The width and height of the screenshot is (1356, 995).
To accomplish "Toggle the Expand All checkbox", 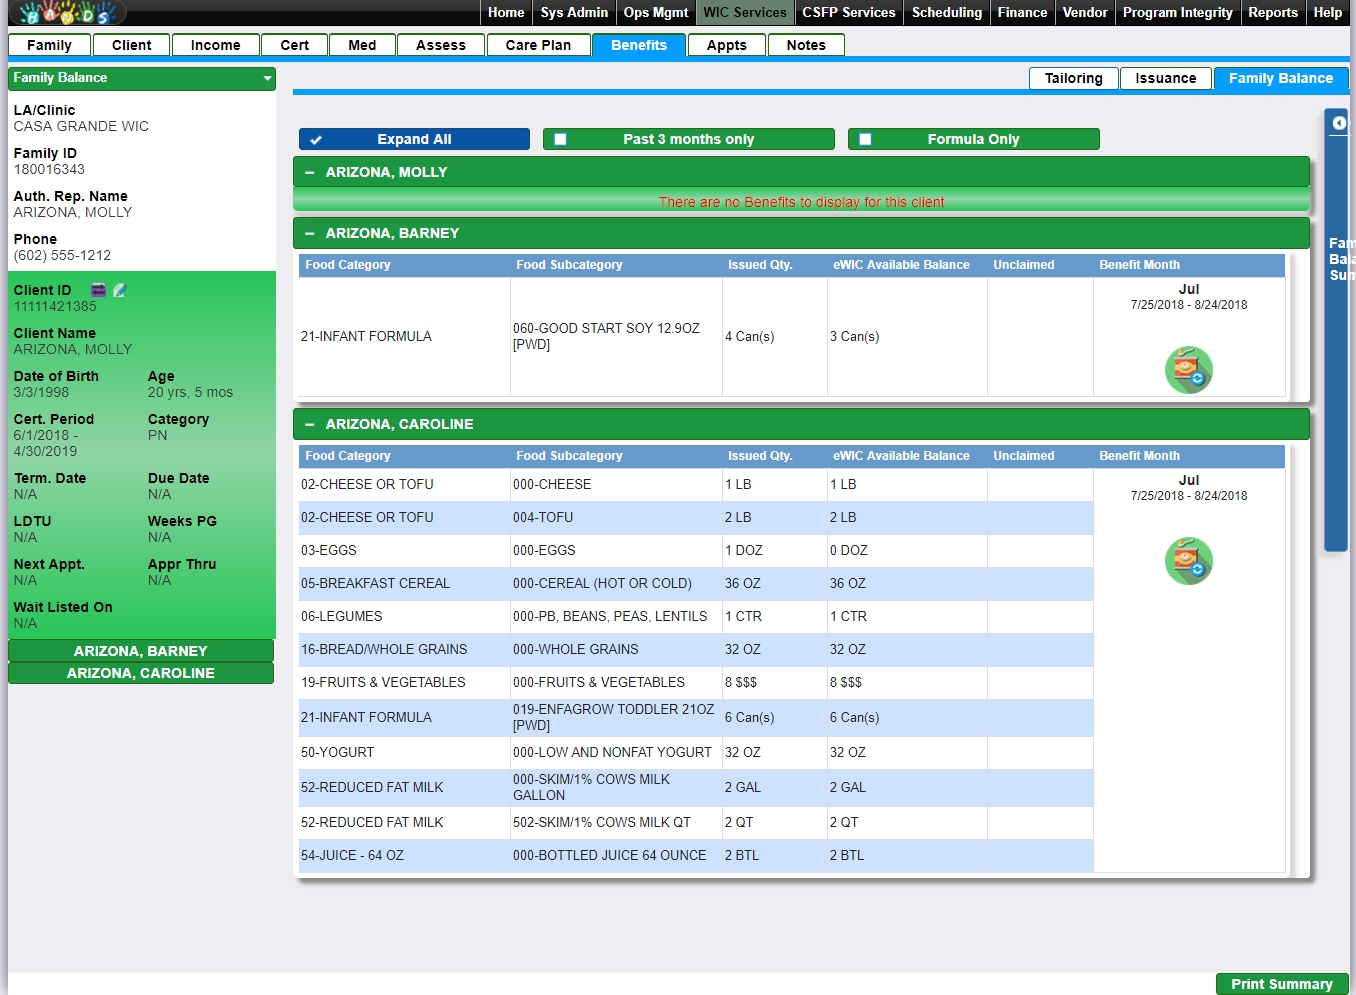I will (x=316, y=140).
